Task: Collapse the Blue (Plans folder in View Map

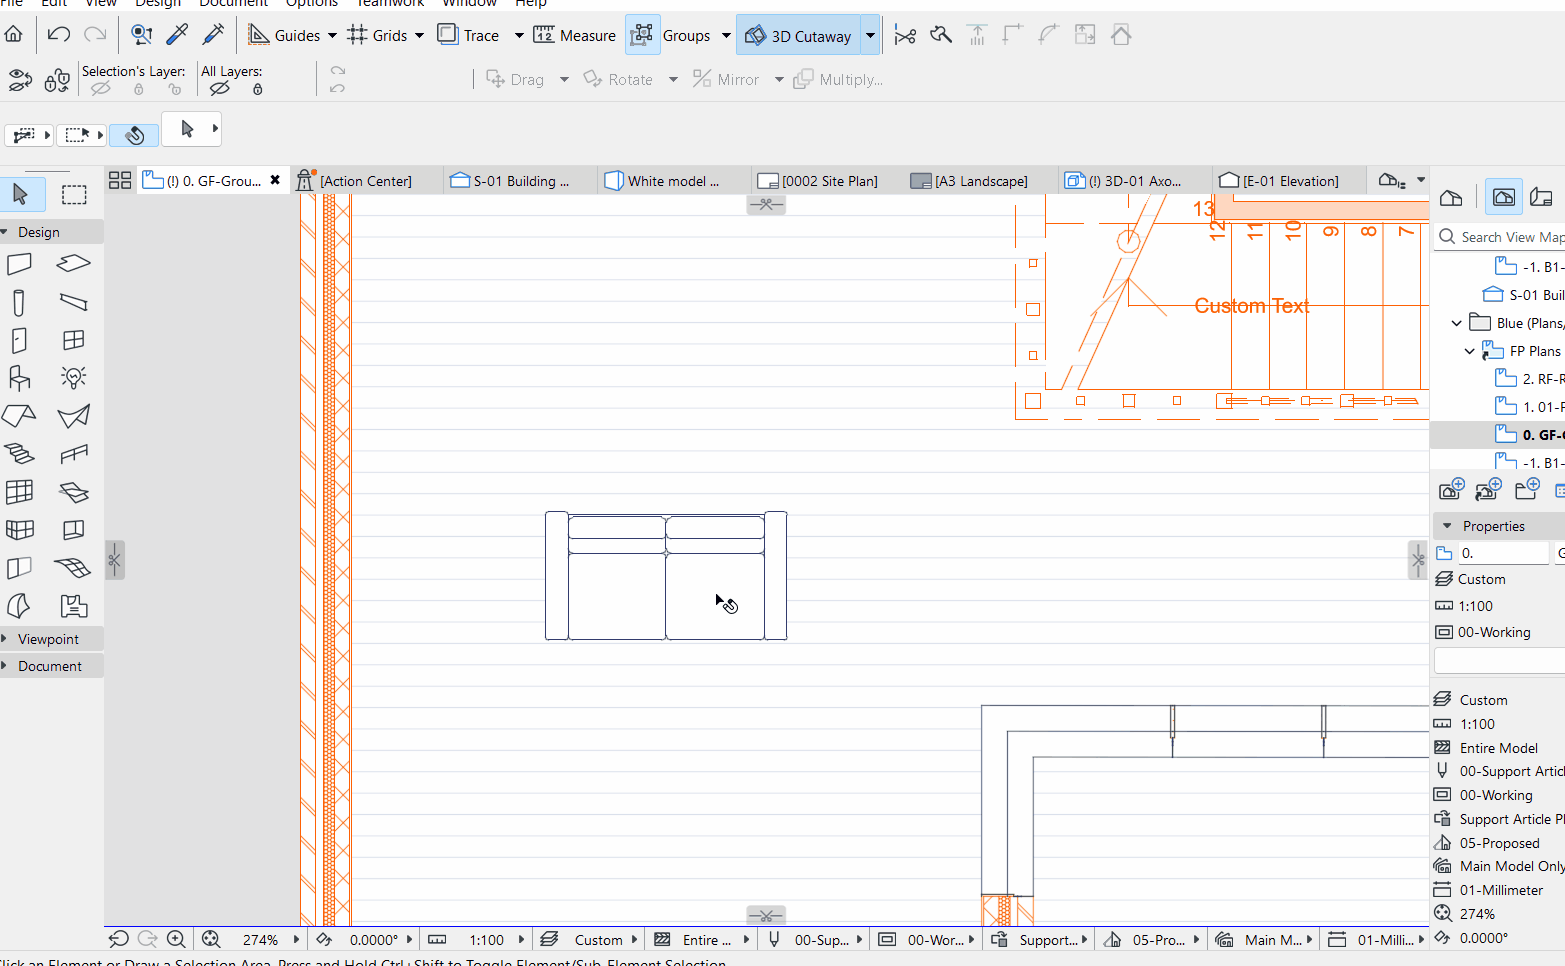Action: [1457, 323]
